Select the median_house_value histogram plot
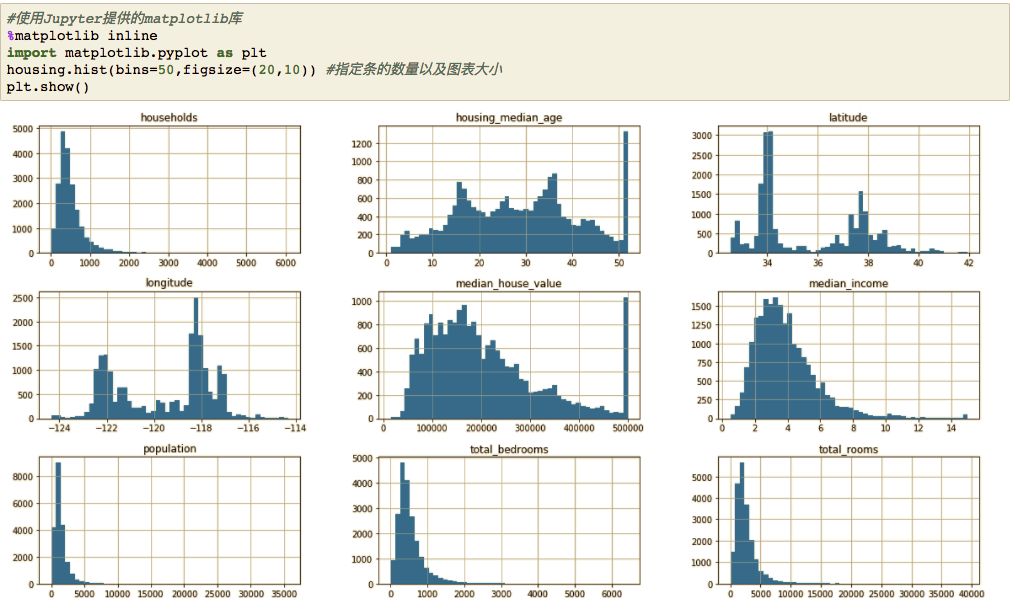Image resolution: width=1016 pixels, height=614 pixels. coord(508,356)
